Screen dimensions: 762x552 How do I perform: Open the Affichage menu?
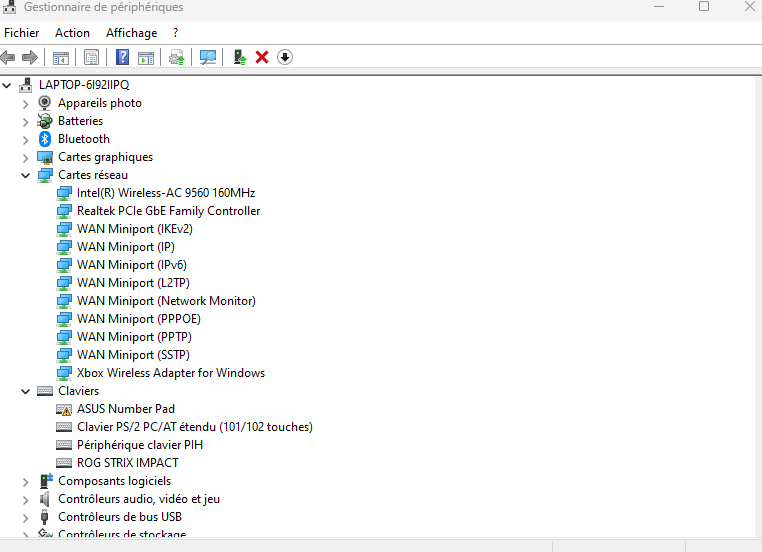pos(132,33)
